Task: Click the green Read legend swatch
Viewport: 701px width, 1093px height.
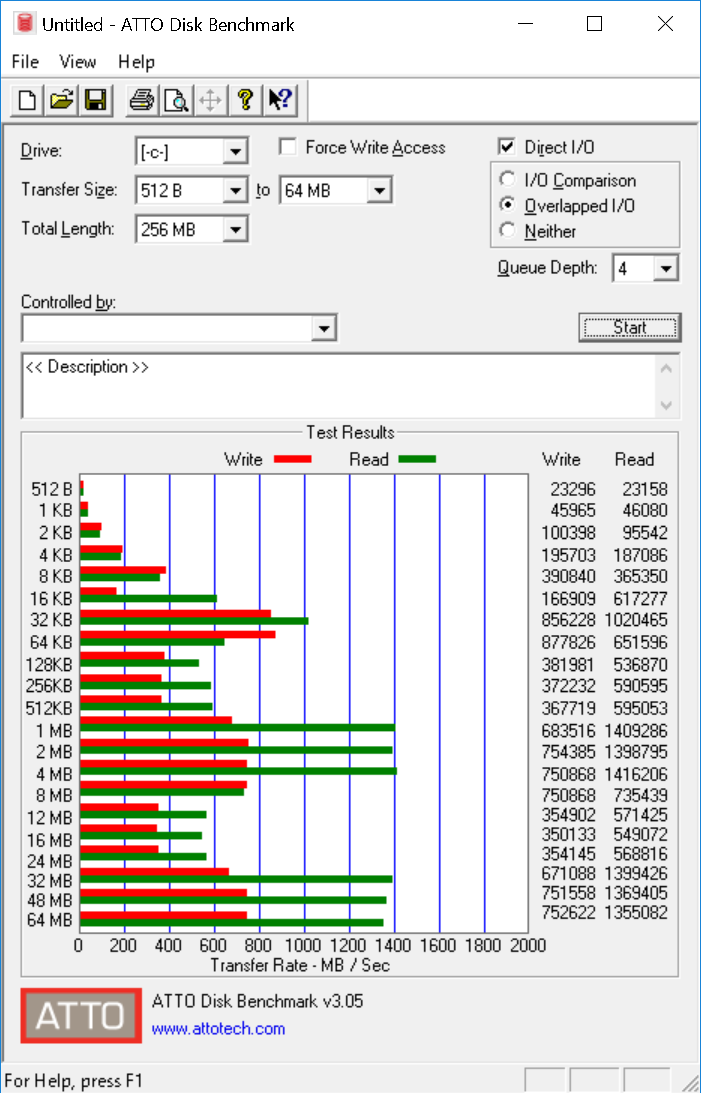Action: [417, 459]
